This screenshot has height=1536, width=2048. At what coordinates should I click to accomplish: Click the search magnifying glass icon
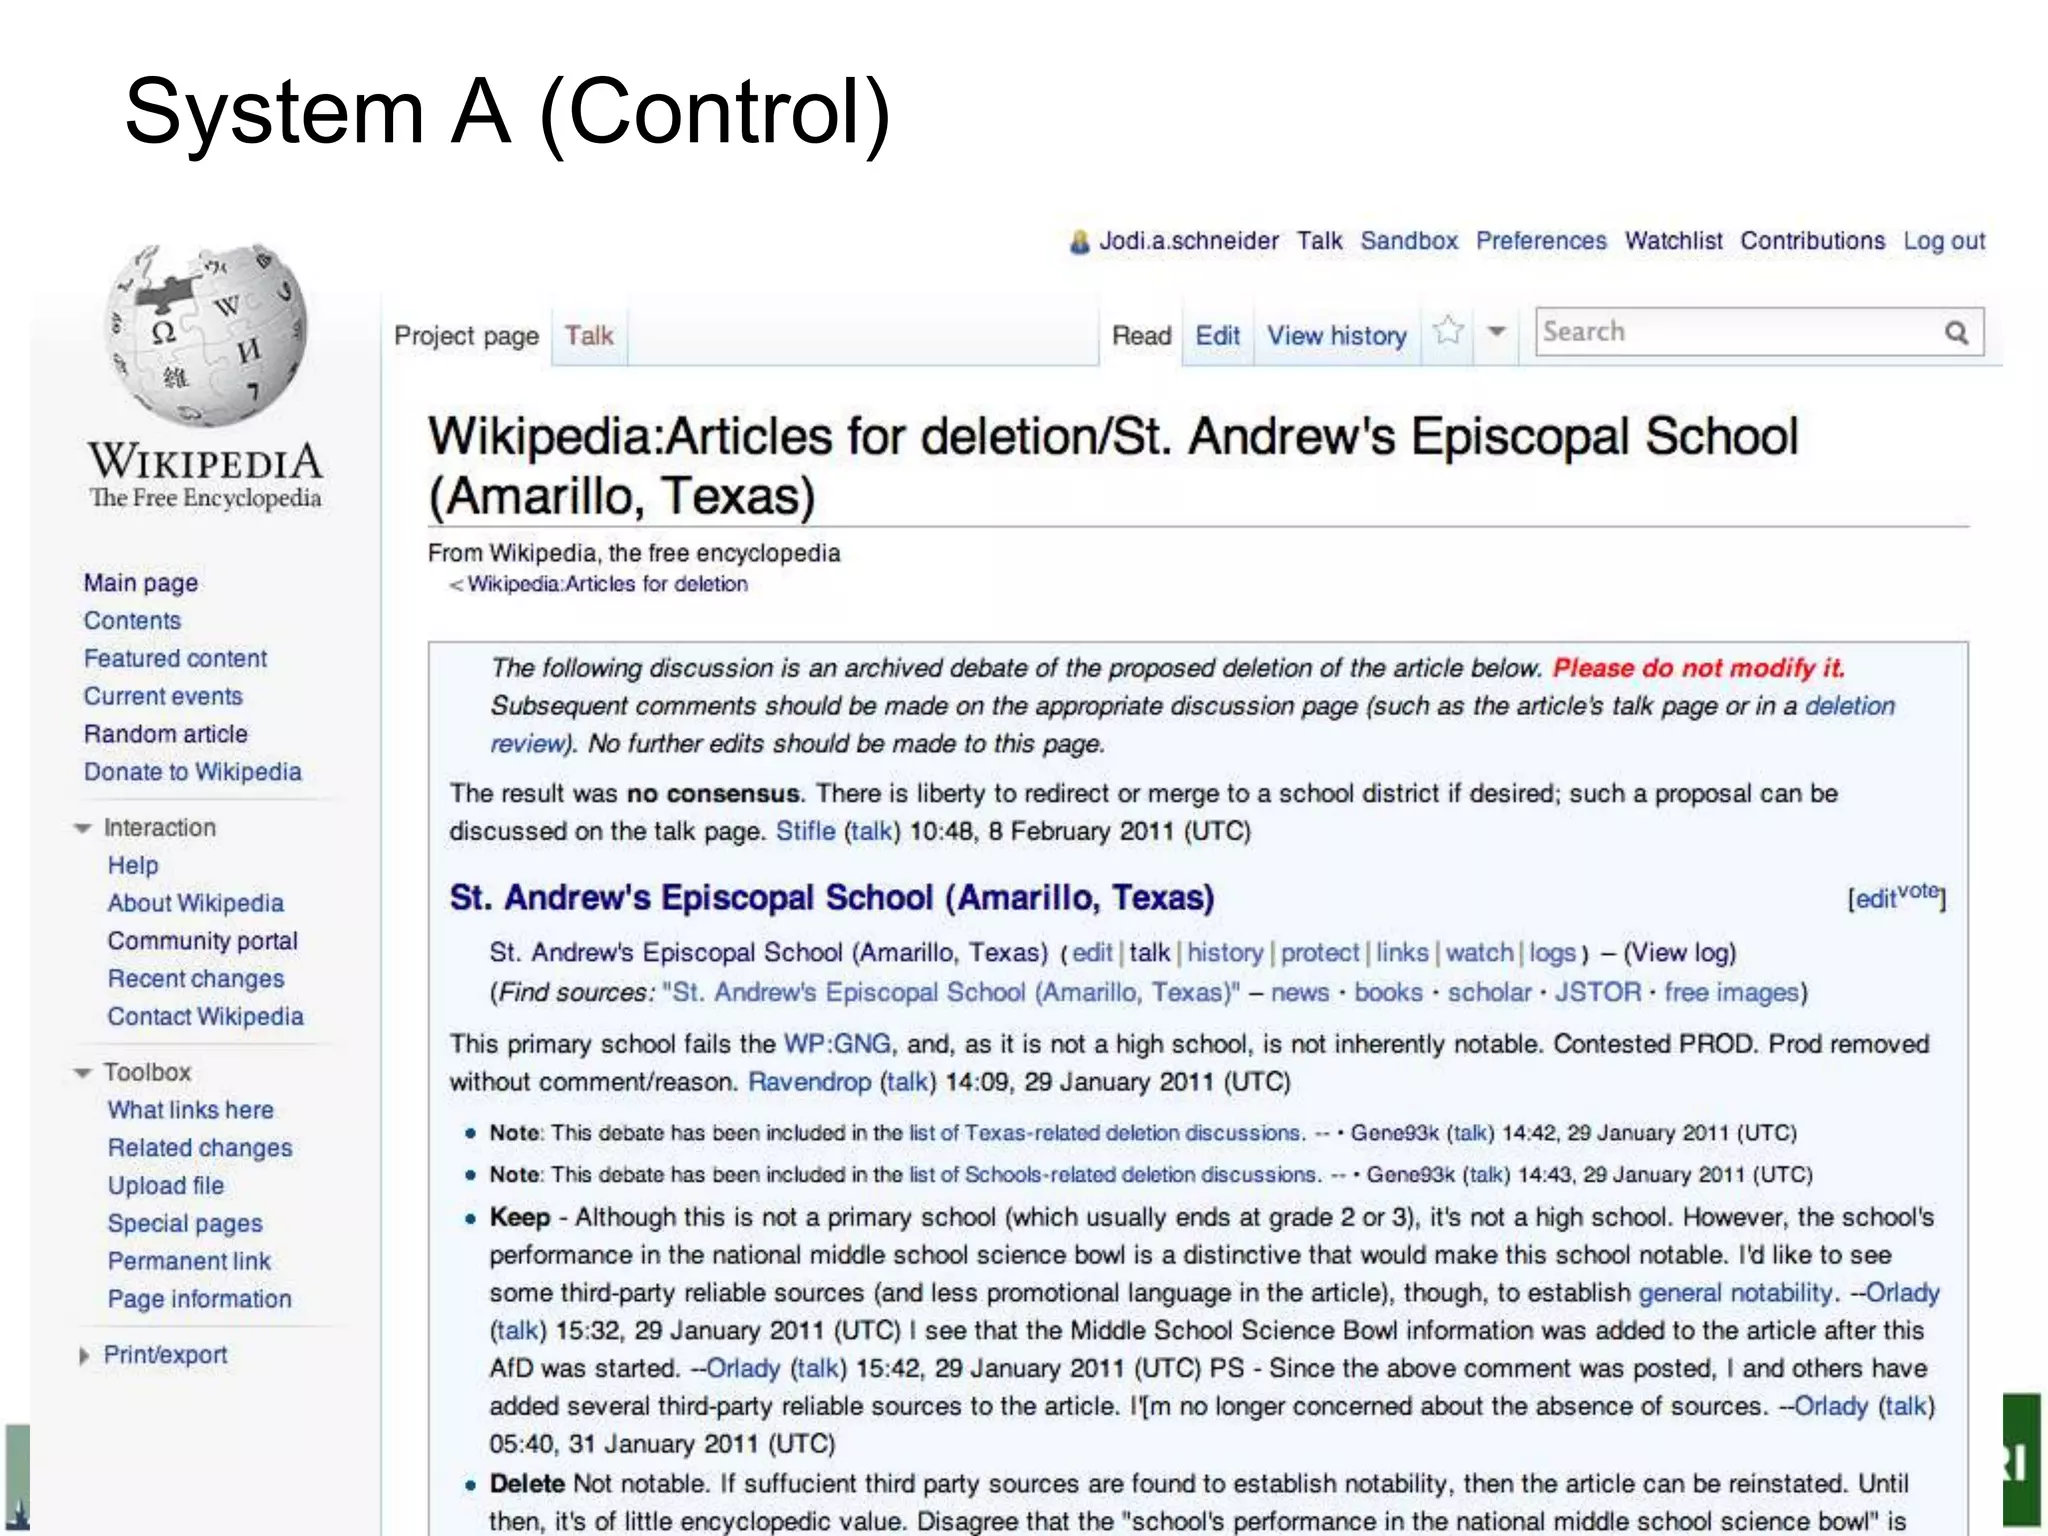(x=1956, y=332)
